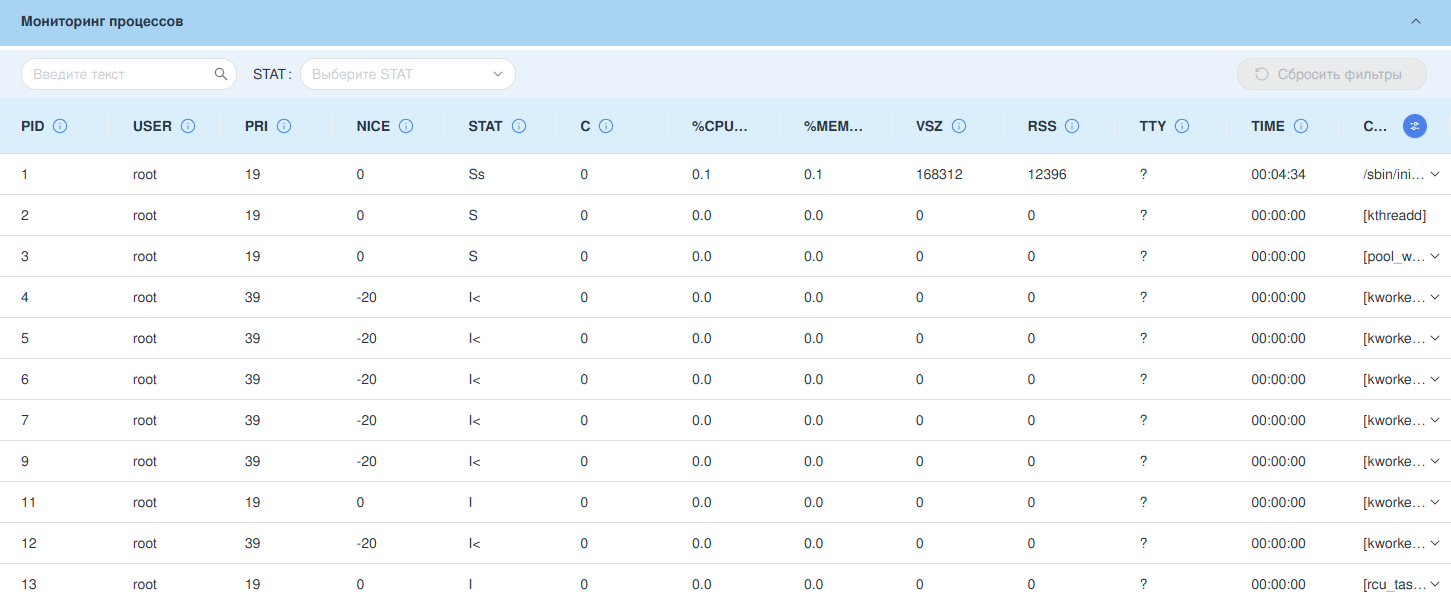Screen dimensions: 1451x592
Task: Click the info icon next to RSS
Action: 1072,126
